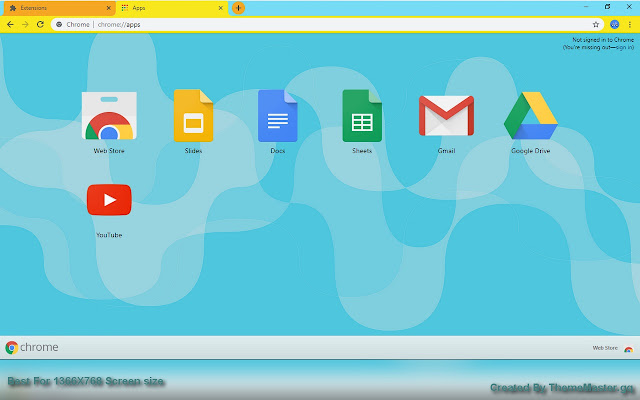This screenshot has width=640, height=400.
Task: Minimize the Chrome window
Action: [x=586, y=7]
